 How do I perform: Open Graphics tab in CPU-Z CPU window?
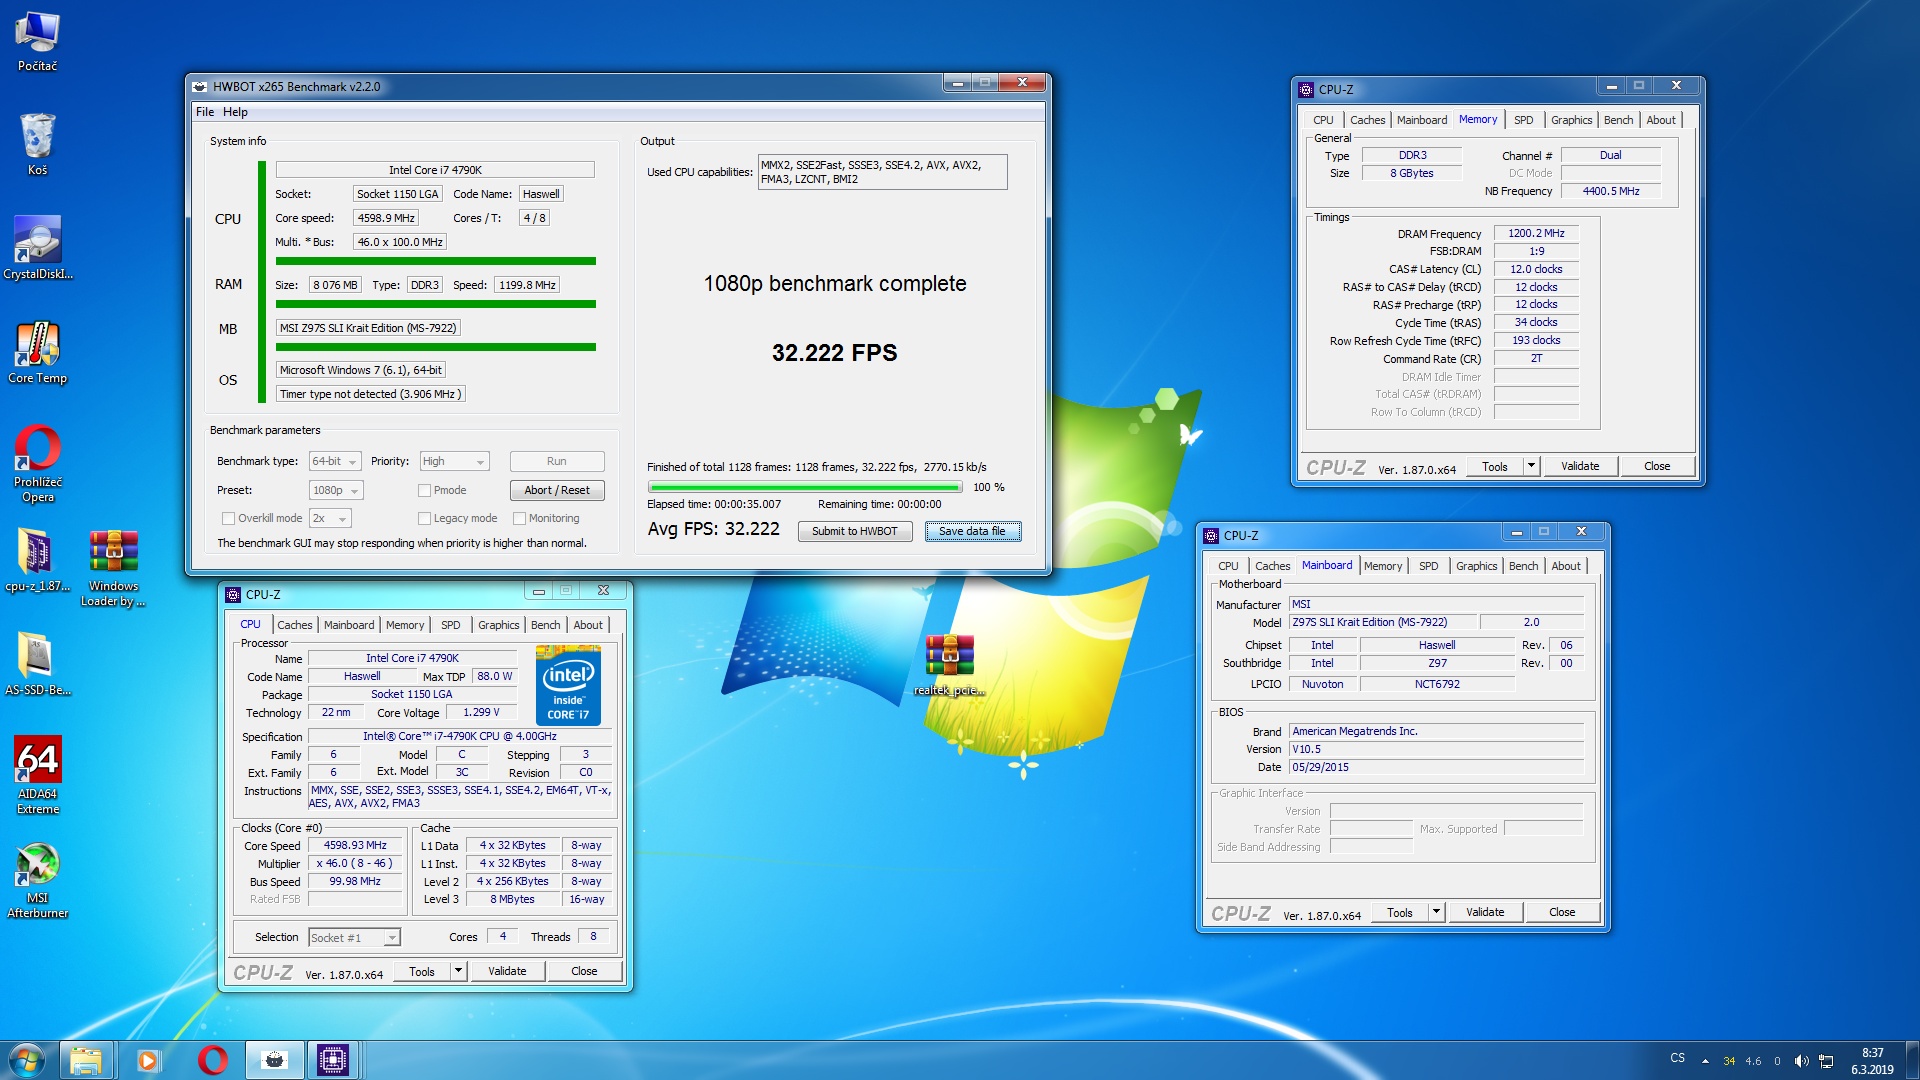click(498, 625)
